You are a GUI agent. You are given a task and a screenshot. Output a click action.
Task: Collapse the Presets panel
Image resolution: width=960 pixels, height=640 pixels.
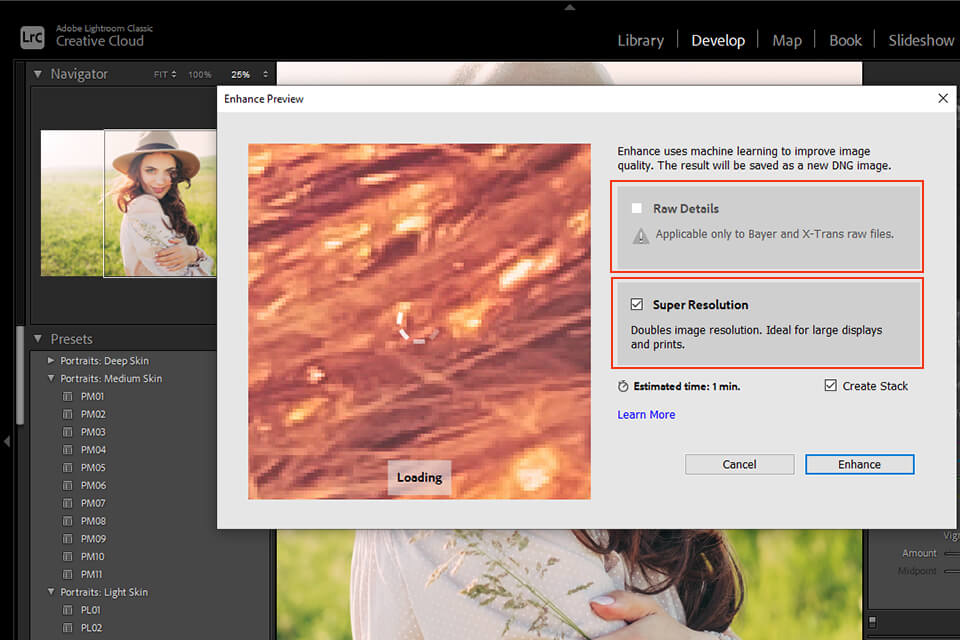click(38, 339)
